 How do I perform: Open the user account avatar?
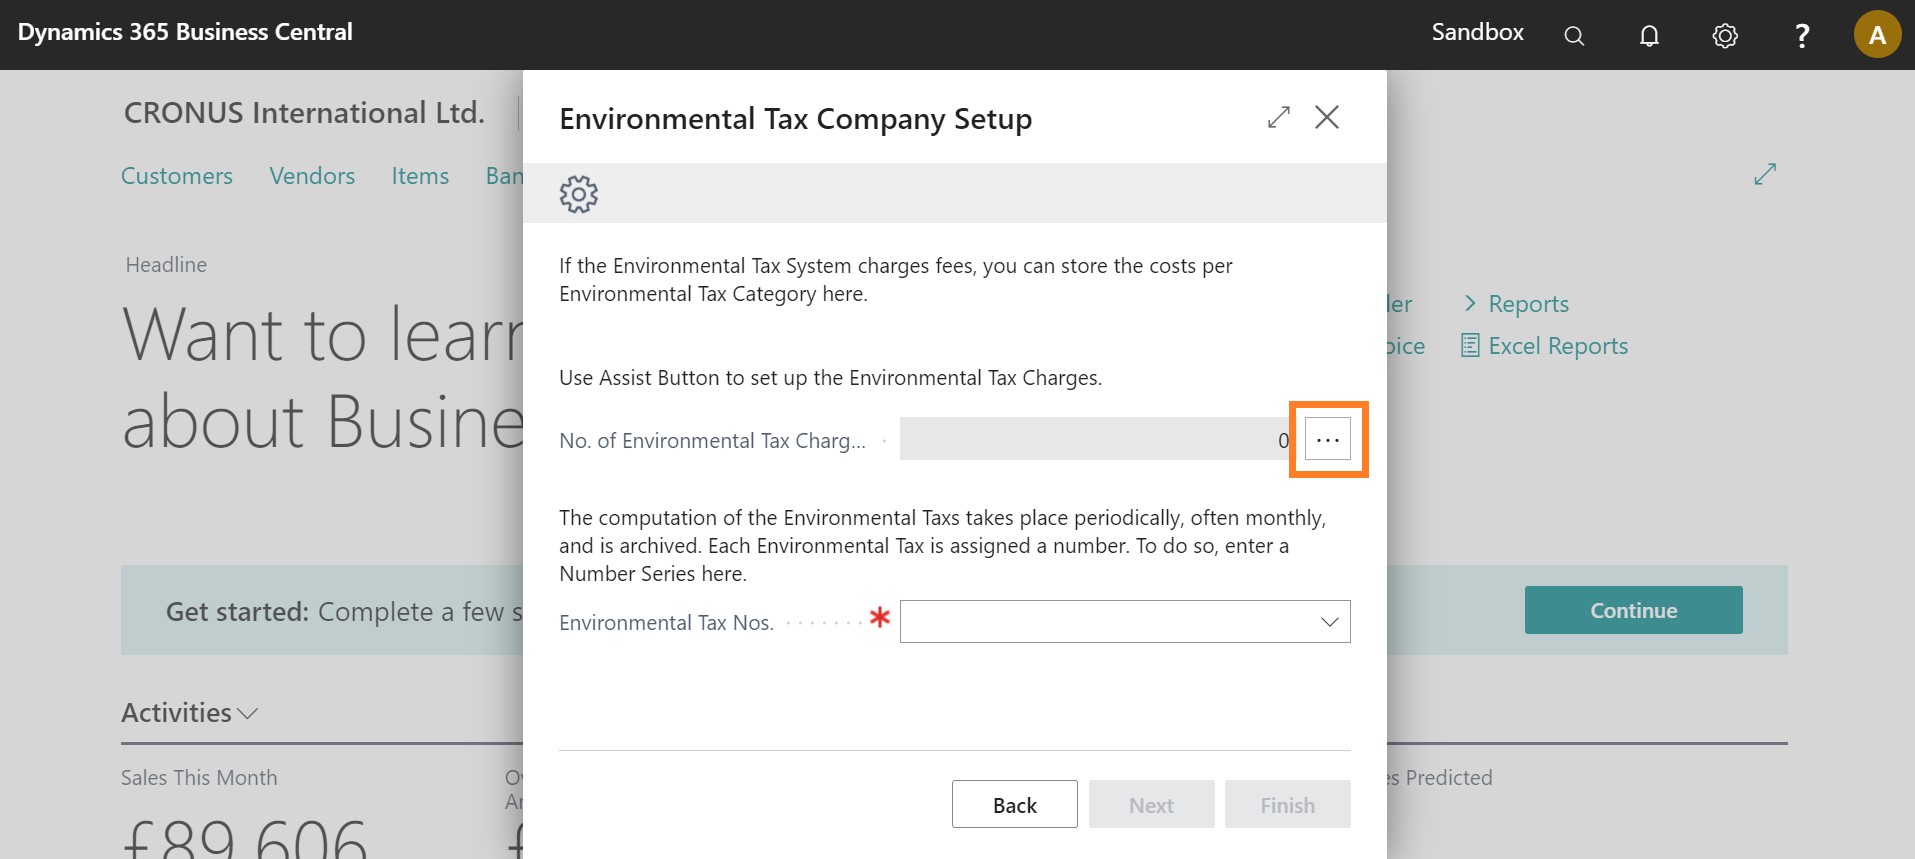pos(1877,35)
